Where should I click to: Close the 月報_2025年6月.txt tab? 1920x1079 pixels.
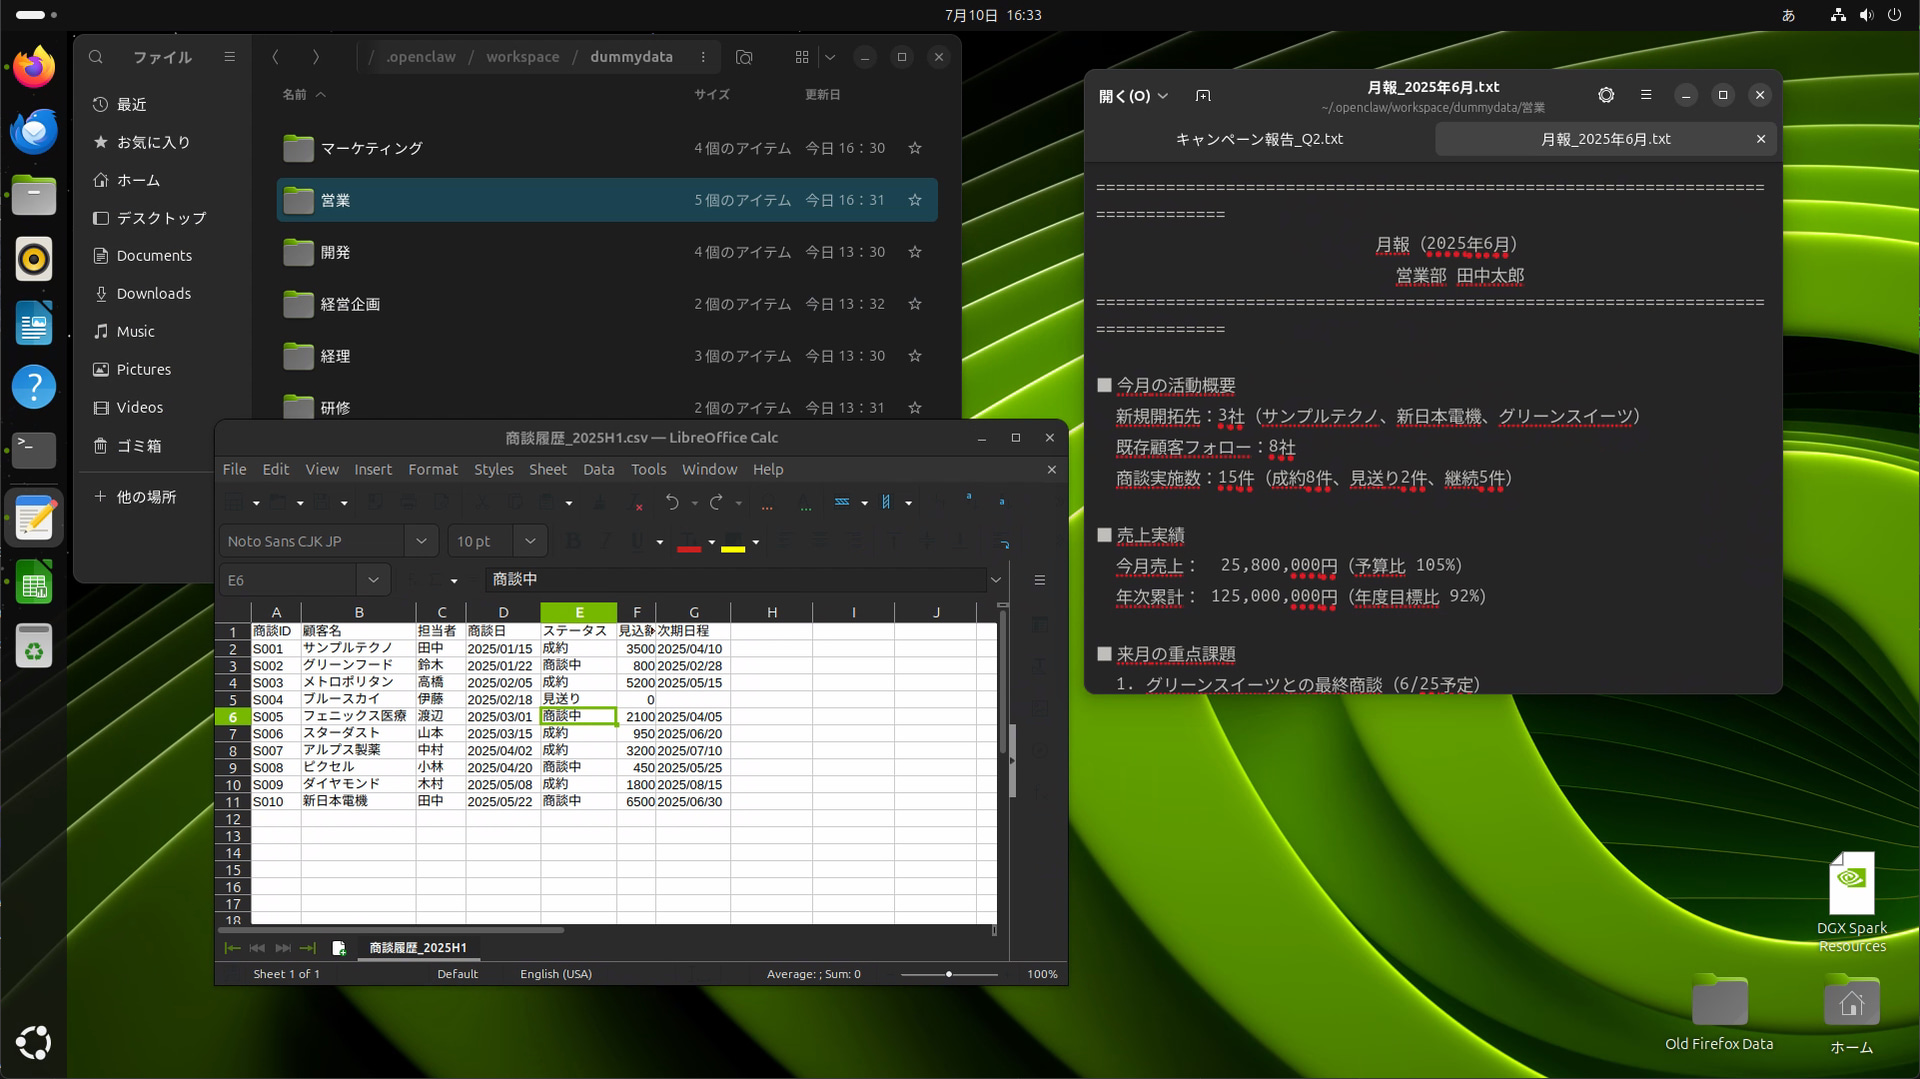pos(1761,139)
